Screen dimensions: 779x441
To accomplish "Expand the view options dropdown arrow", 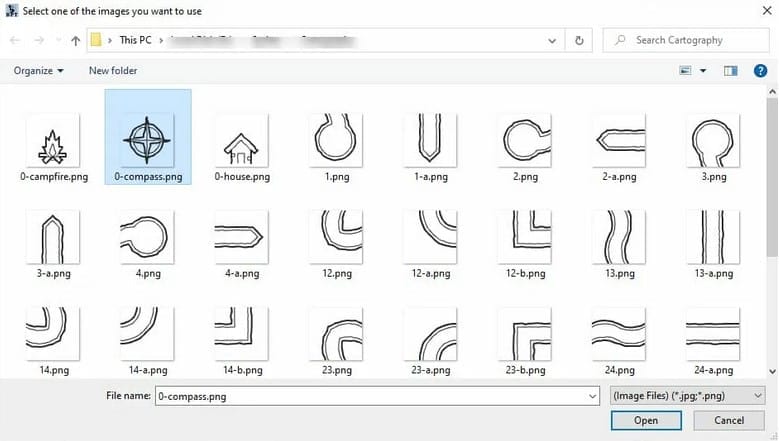I will pos(703,71).
